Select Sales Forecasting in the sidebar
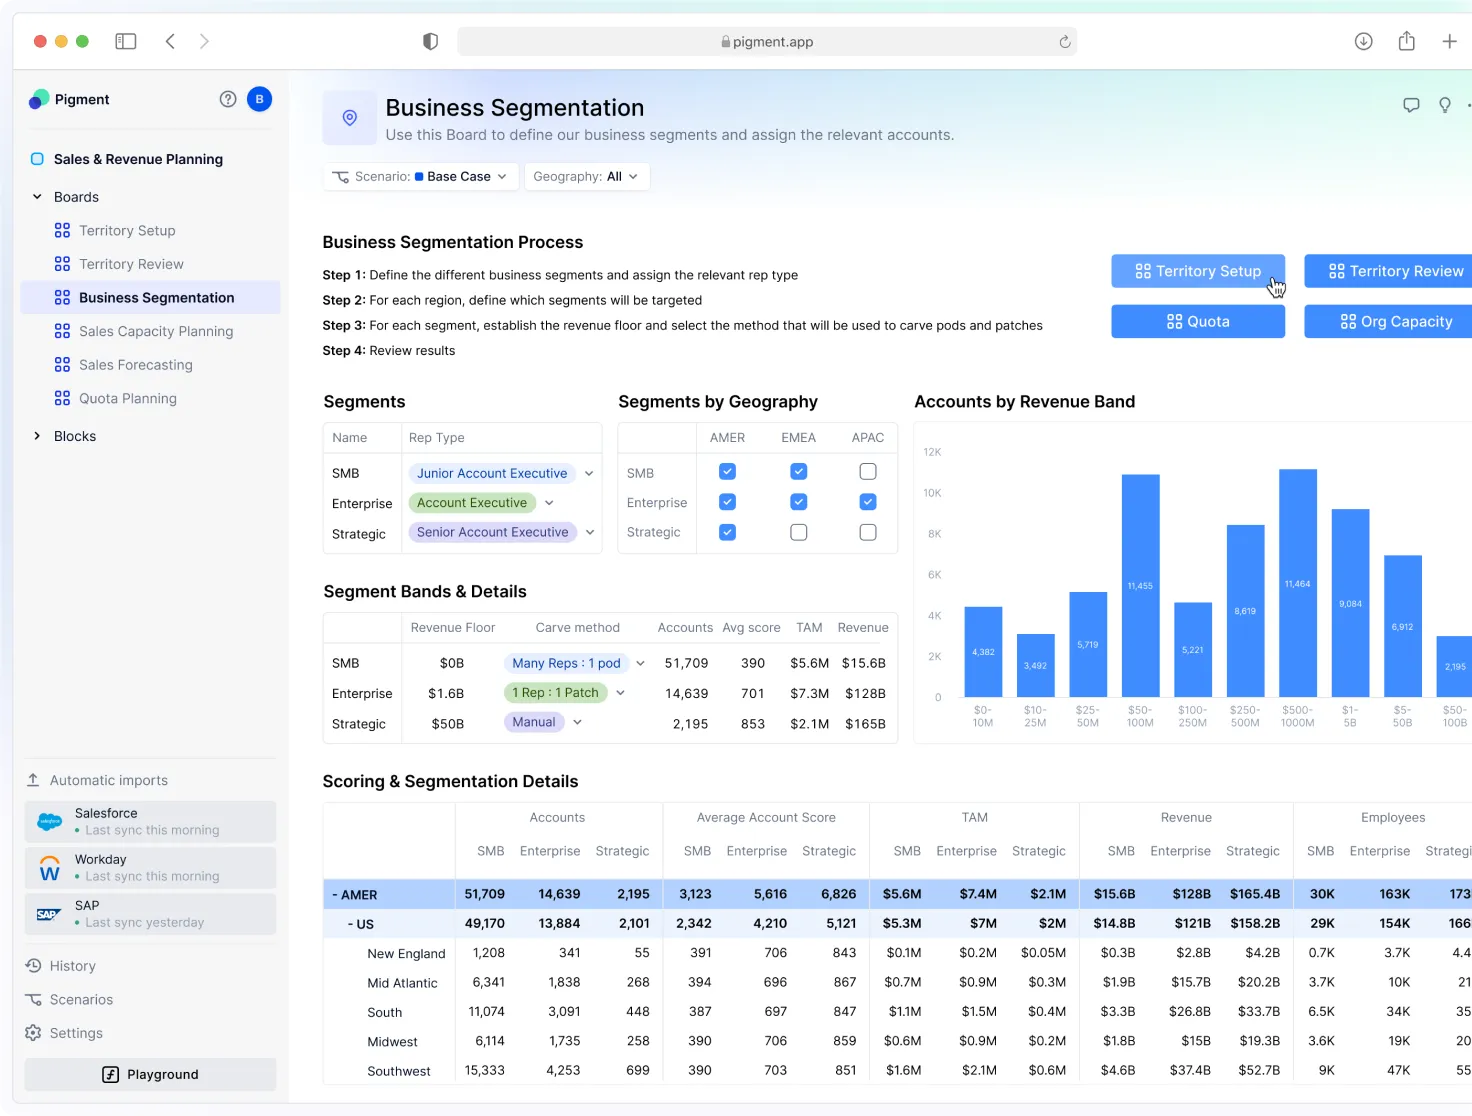 (x=135, y=364)
